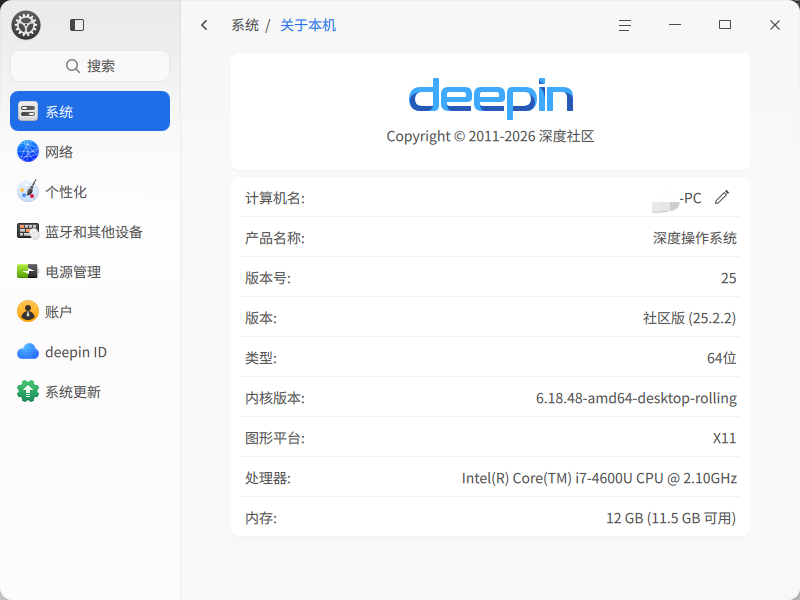Click 关于本机 breadcrumb
Screen dimensions: 800x600
[308, 25]
